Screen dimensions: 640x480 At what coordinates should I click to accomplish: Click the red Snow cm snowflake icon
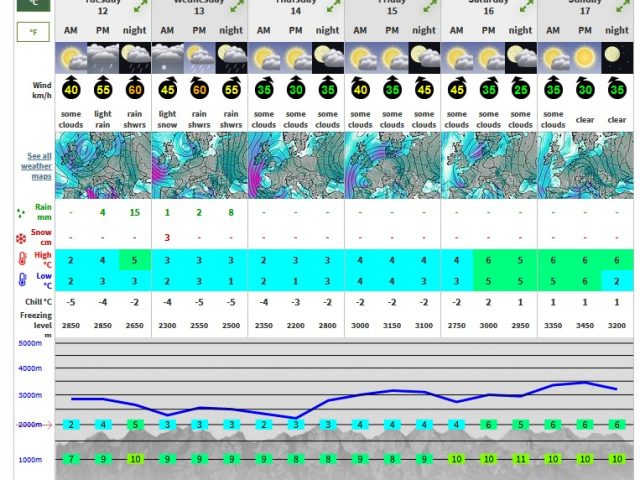[21, 238]
